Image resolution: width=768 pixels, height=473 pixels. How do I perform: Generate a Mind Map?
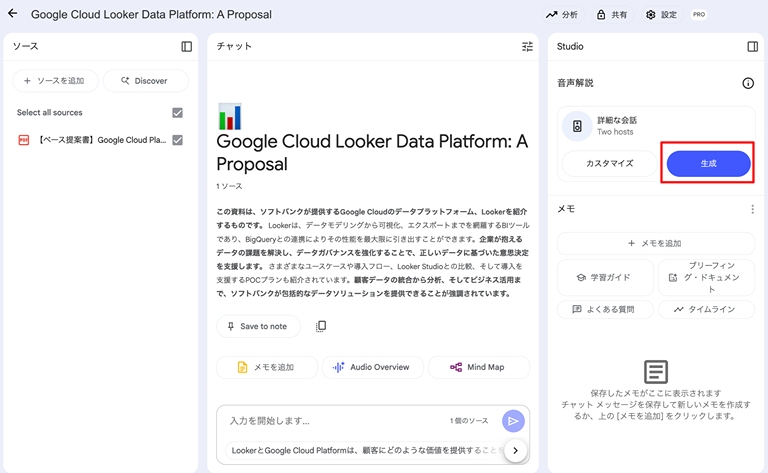(478, 367)
